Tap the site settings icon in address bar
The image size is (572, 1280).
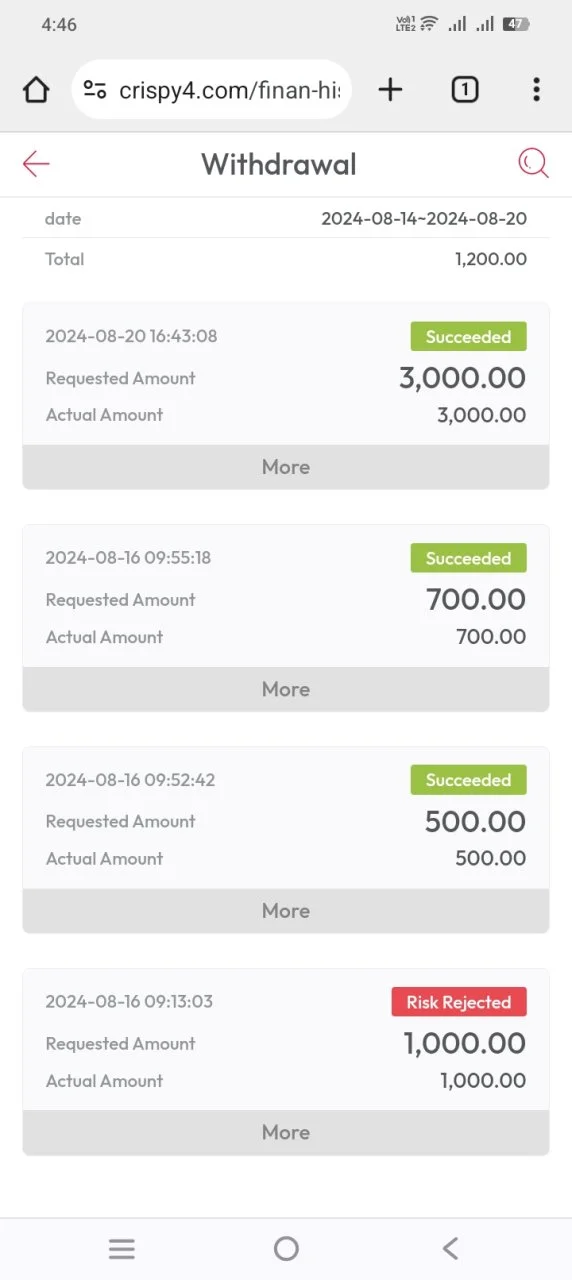[x=95, y=90]
